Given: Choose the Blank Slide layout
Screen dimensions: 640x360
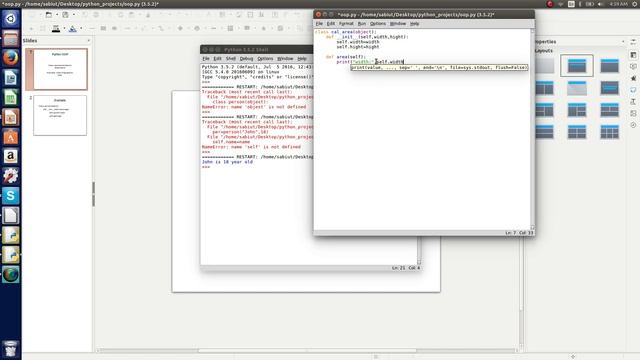Looking at the screenshot, I should click(544, 66).
